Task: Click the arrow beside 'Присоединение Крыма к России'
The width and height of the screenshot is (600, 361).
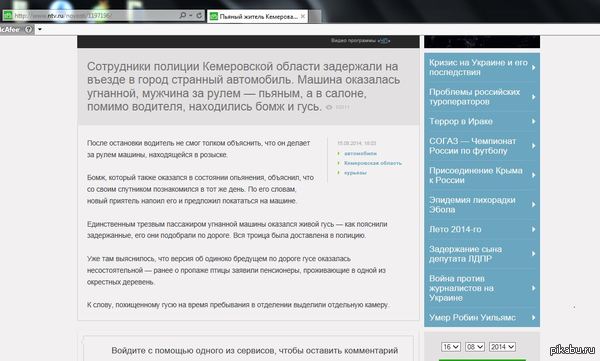Action: [x=533, y=175]
